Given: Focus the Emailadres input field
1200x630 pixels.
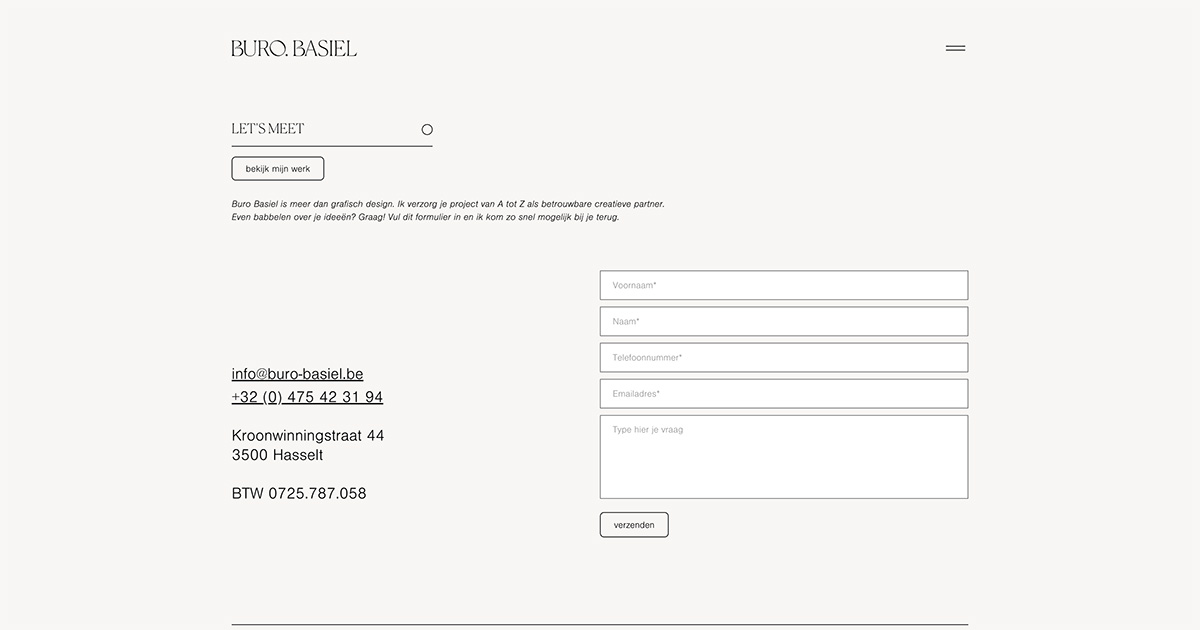Looking at the screenshot, I should click(x=783, y=393).
